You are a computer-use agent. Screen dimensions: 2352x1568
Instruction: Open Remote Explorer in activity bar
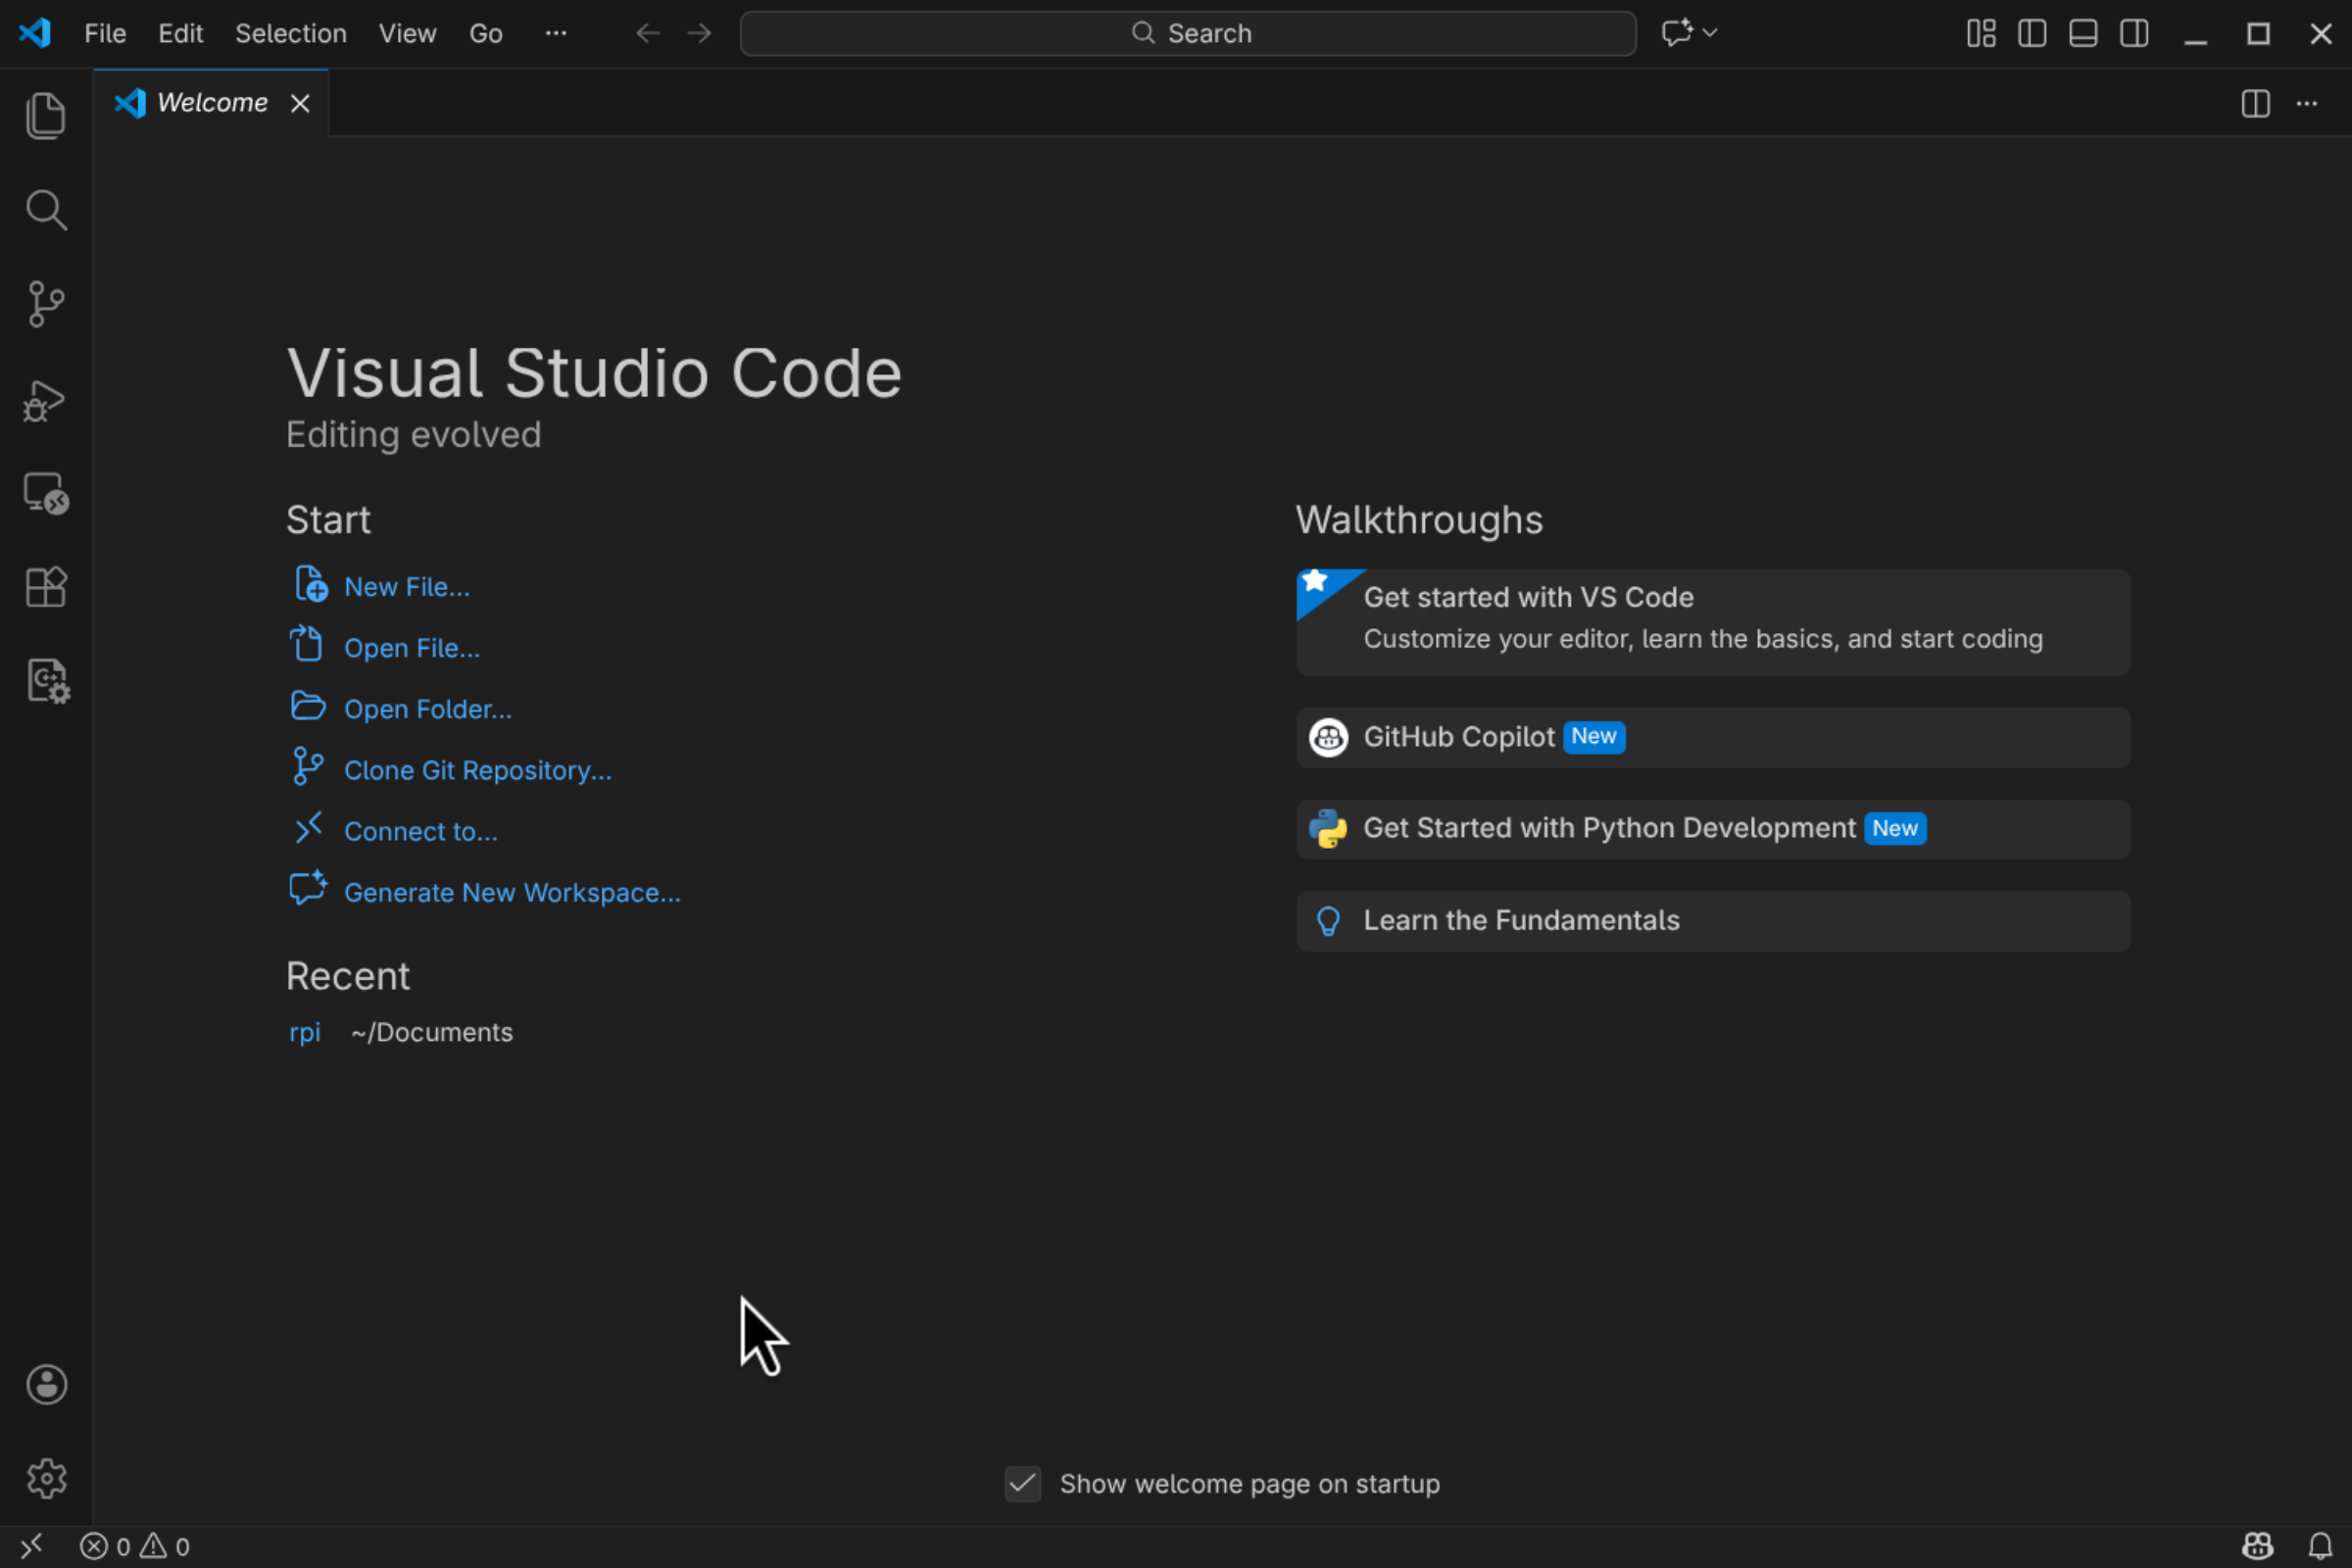(x=45, y=494)
